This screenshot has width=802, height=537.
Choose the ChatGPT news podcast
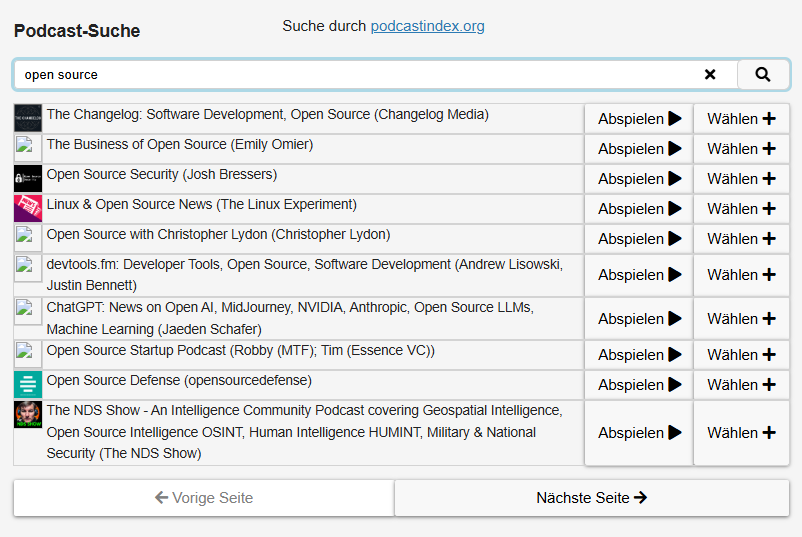click(x=741, y=319)
